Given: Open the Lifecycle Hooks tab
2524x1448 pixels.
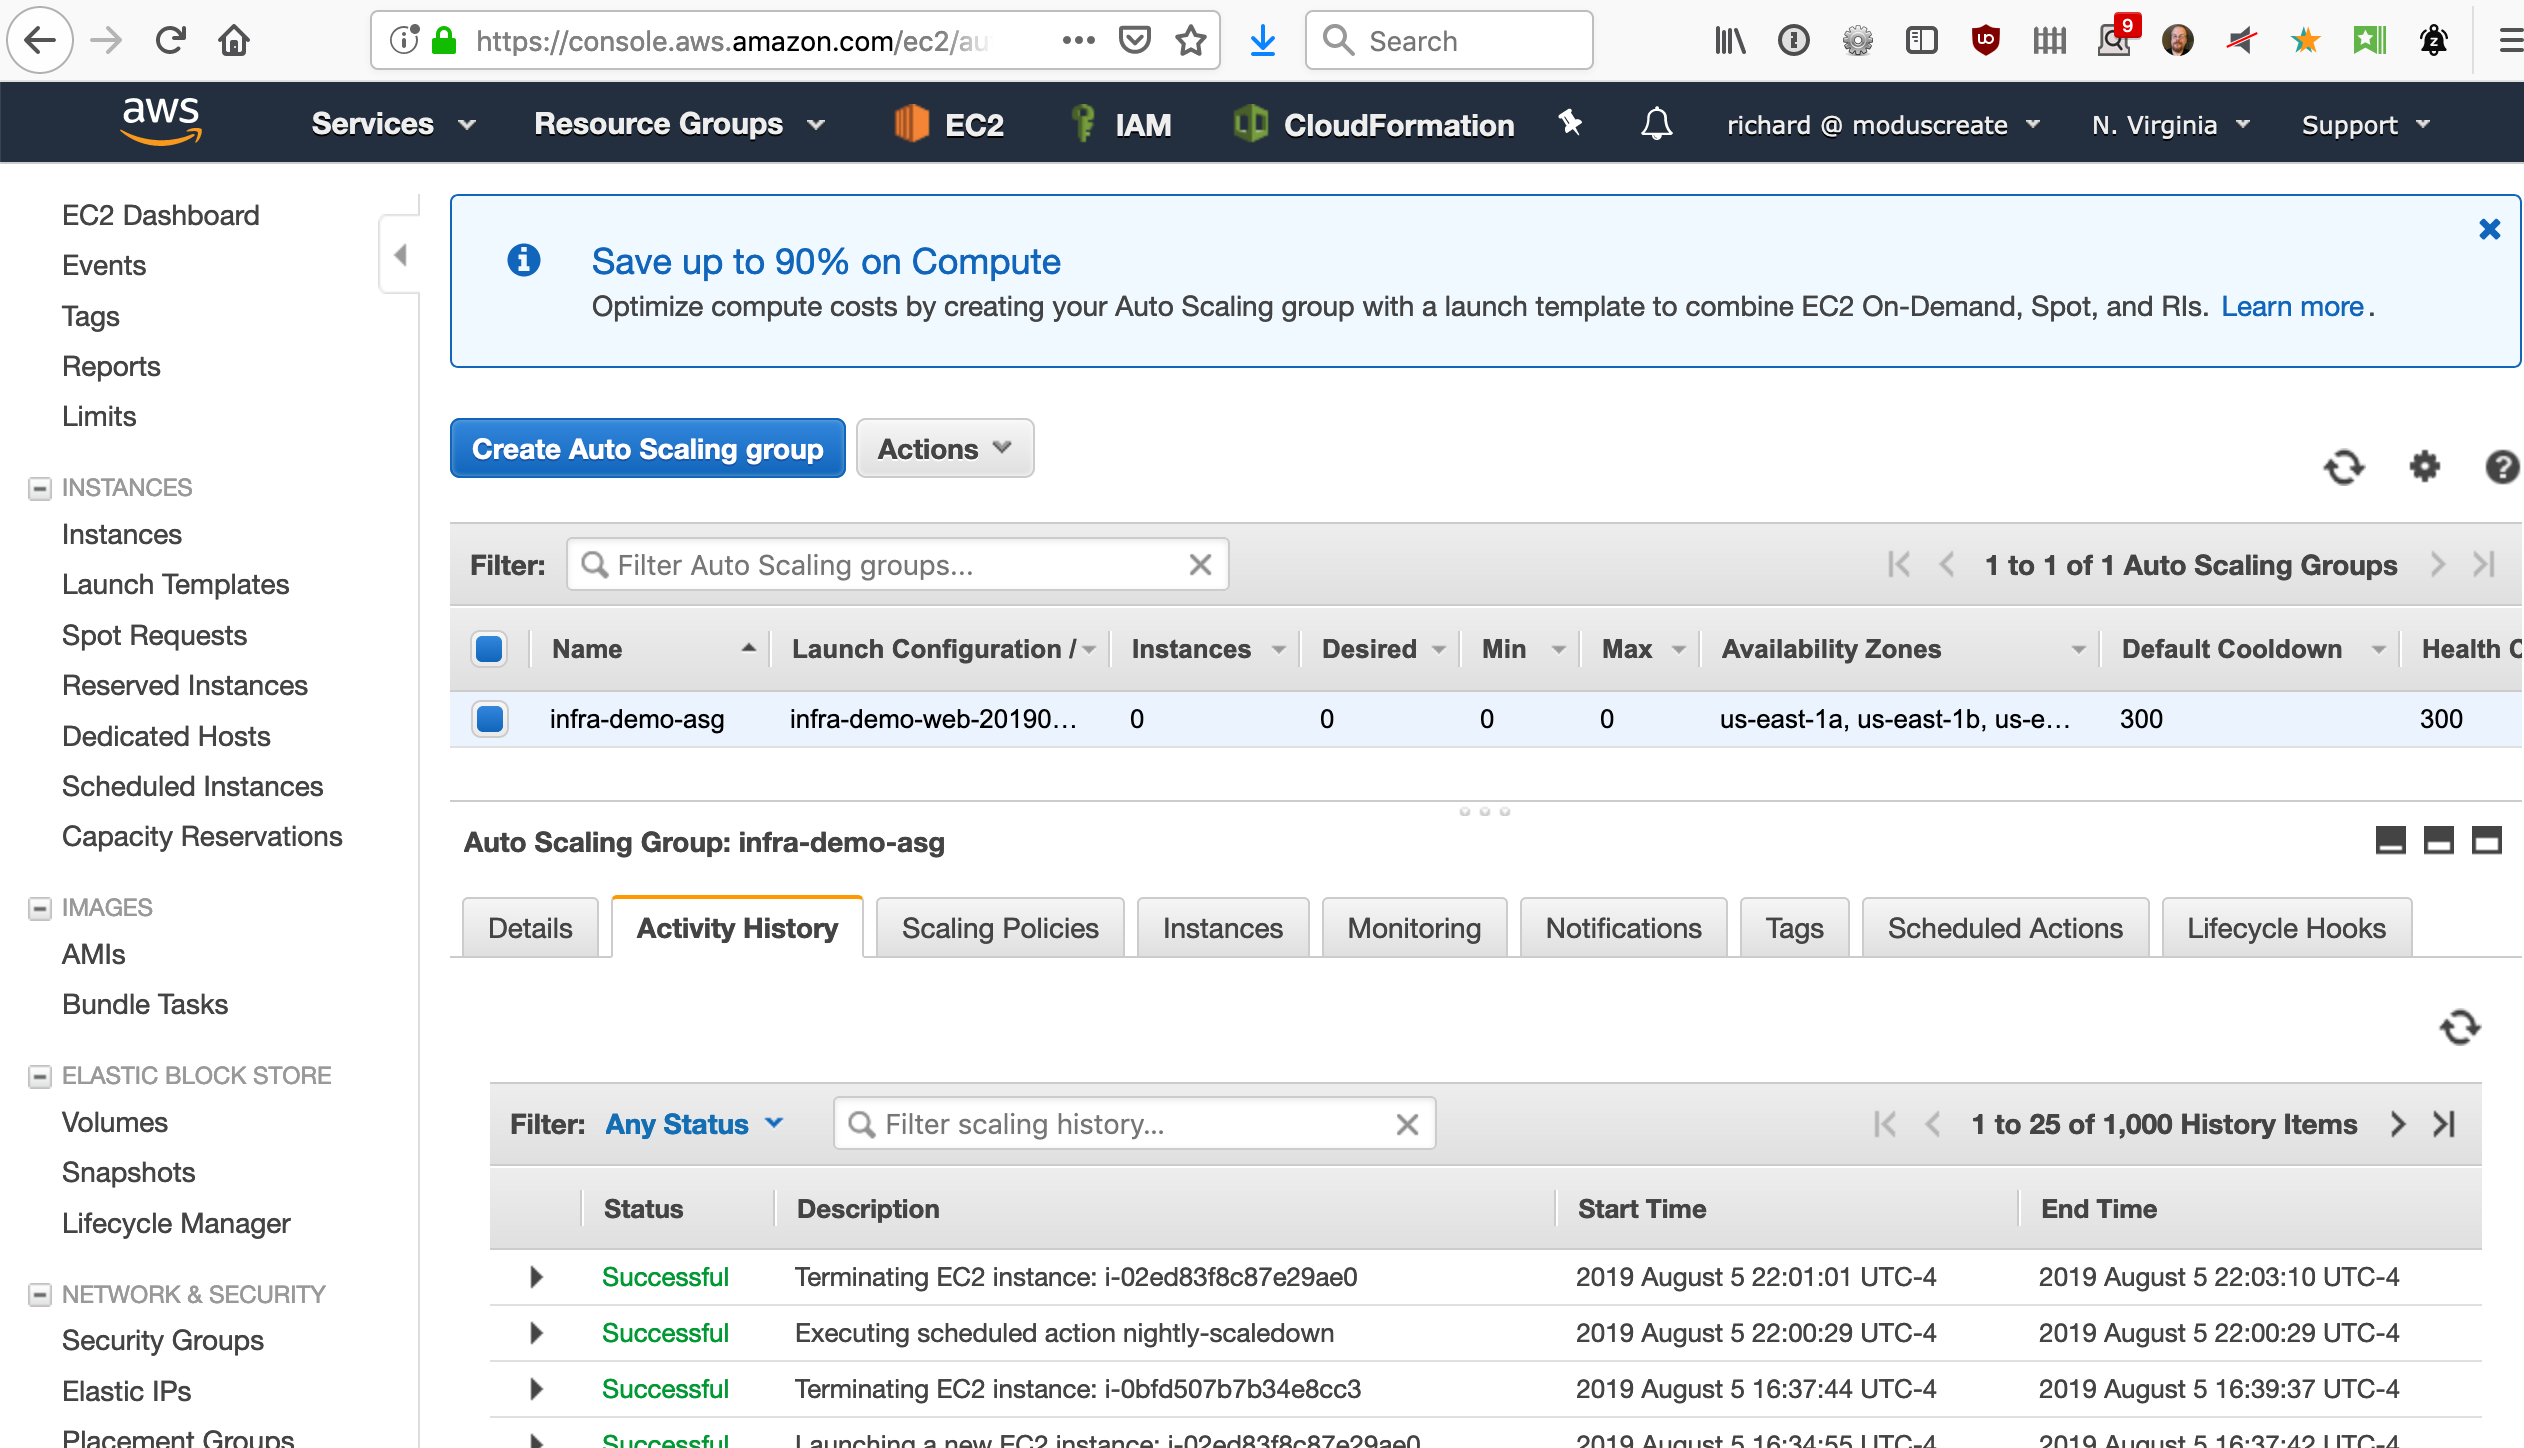Looking at the screenshot, I should tap(2285, 928).
